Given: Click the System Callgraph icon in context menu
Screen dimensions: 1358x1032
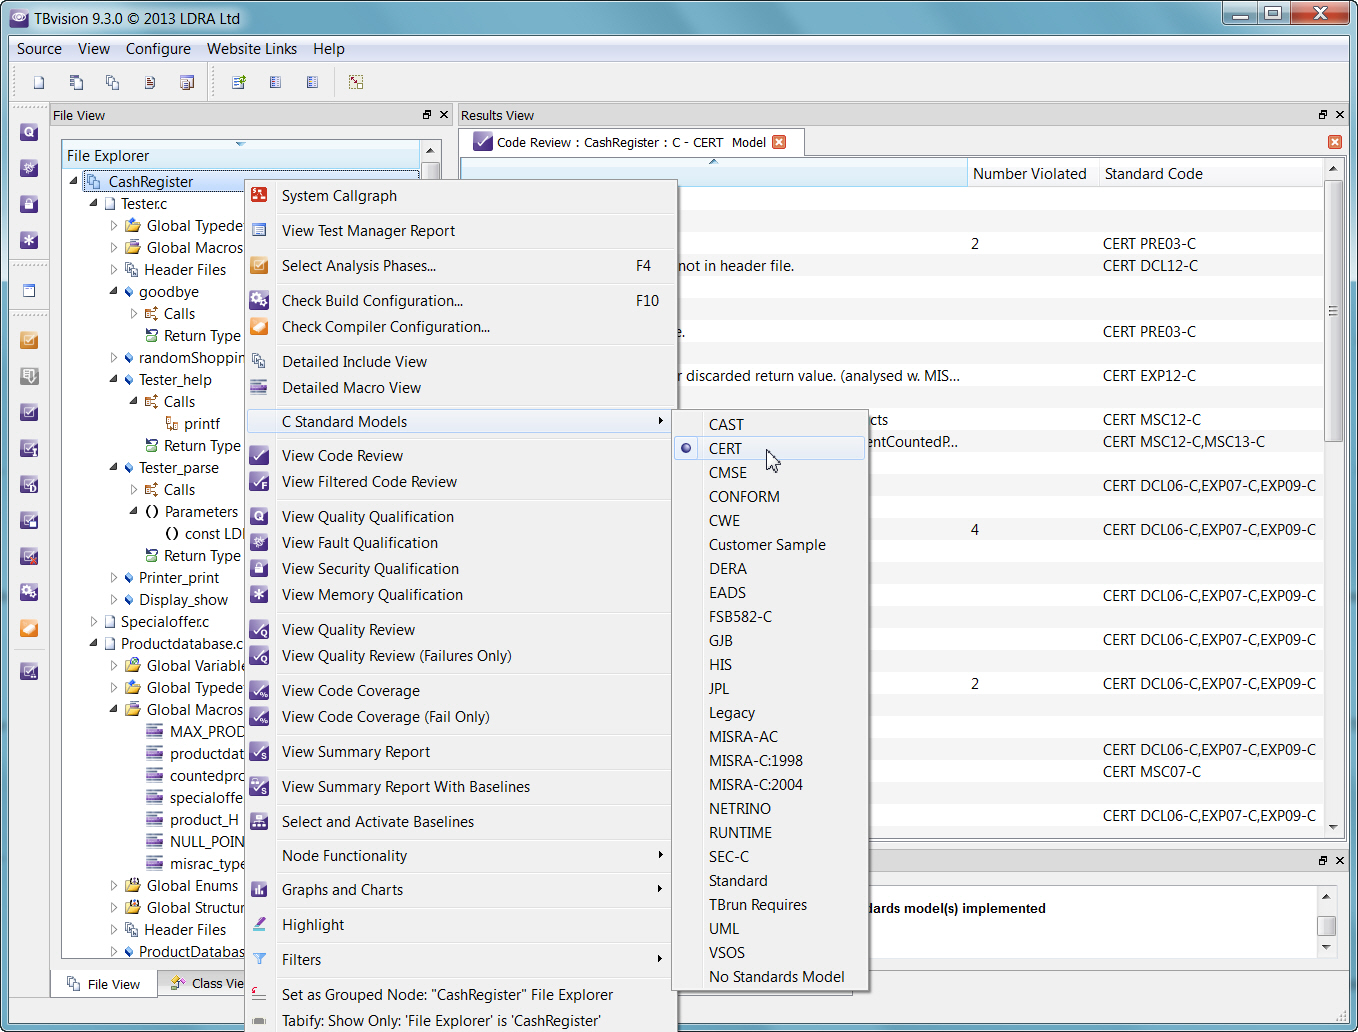Looking at the screenshot, I should tap(259, 196).
